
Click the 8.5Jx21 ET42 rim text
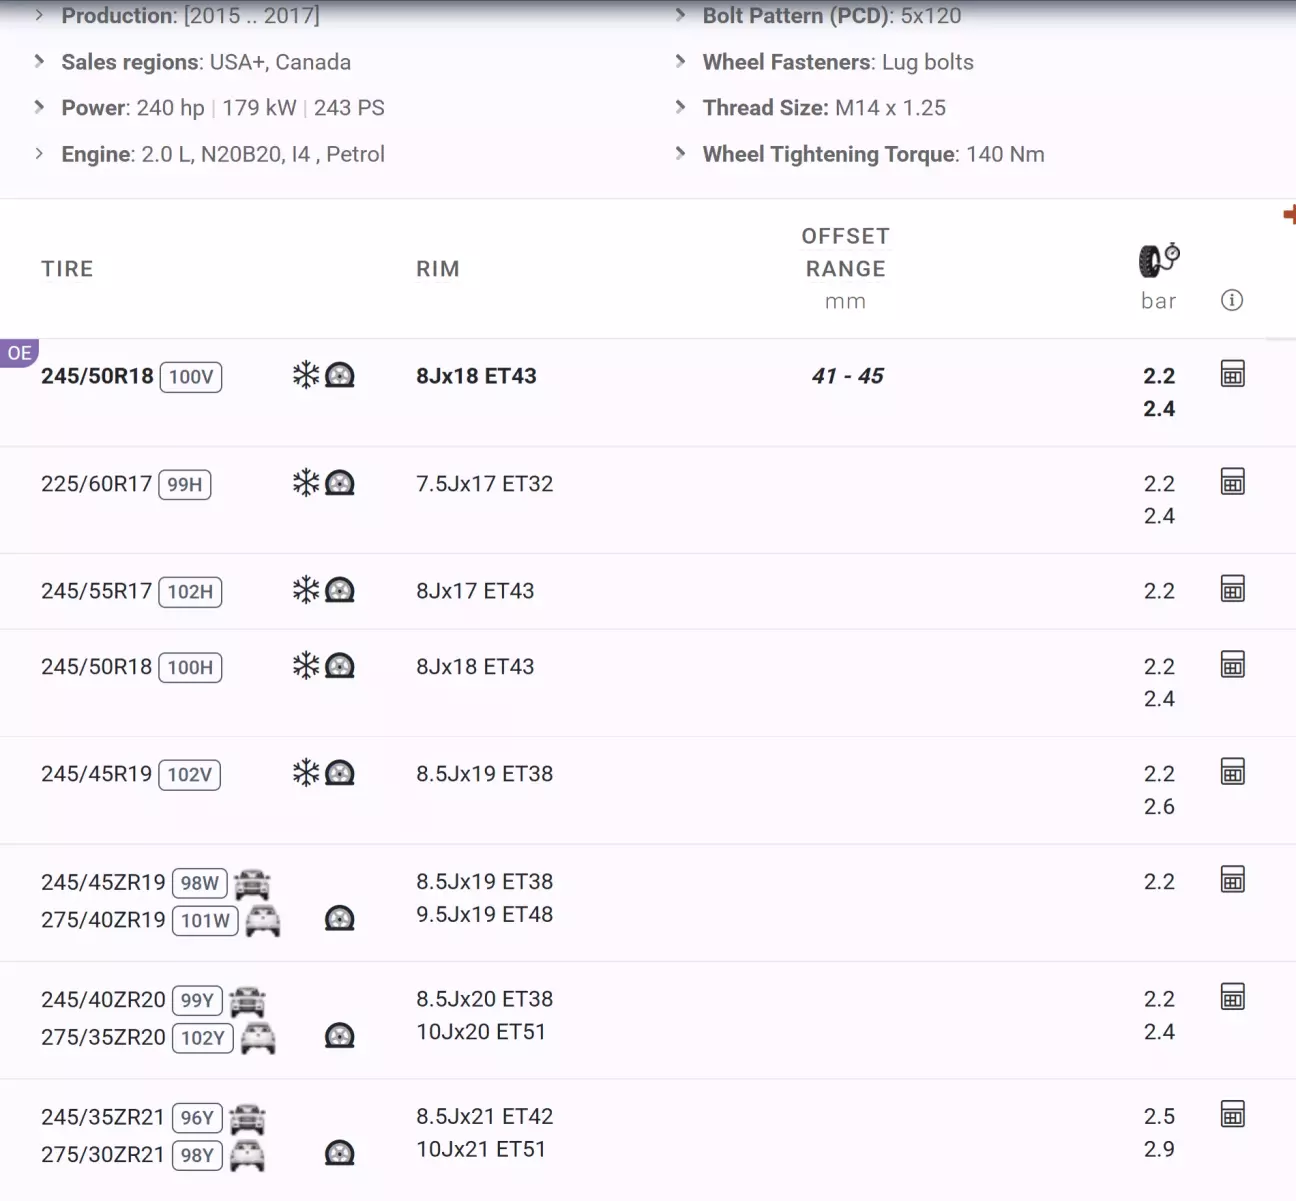(x=484, y=1116)
